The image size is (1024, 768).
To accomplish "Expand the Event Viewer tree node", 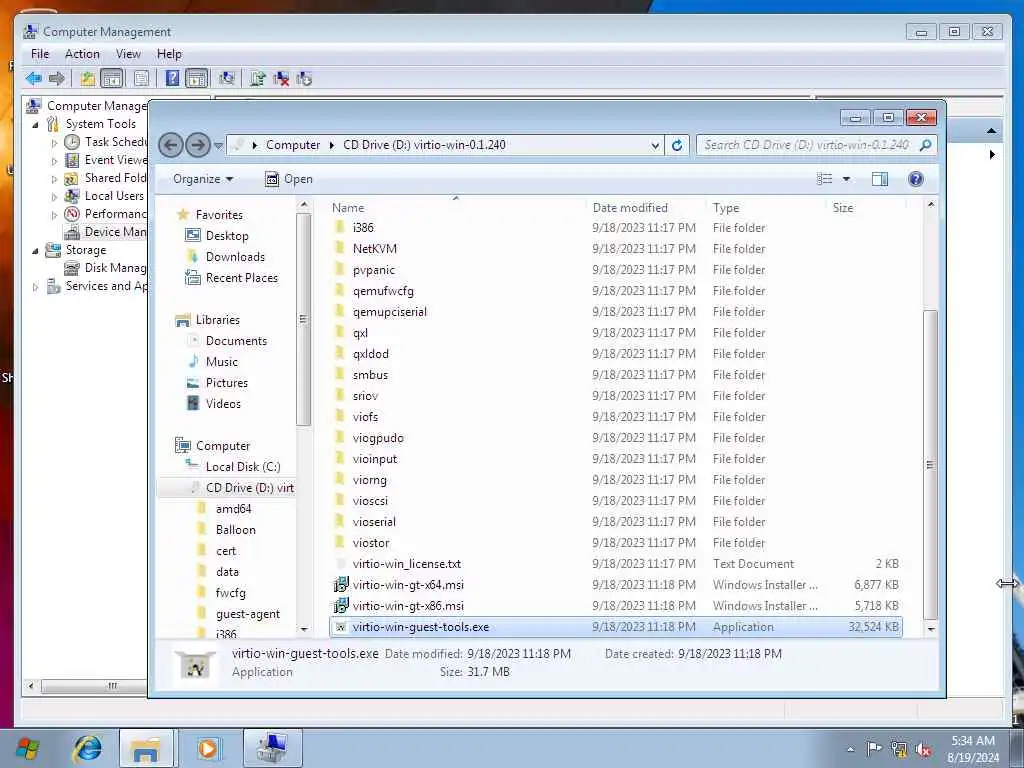I will tap(54, 161).
